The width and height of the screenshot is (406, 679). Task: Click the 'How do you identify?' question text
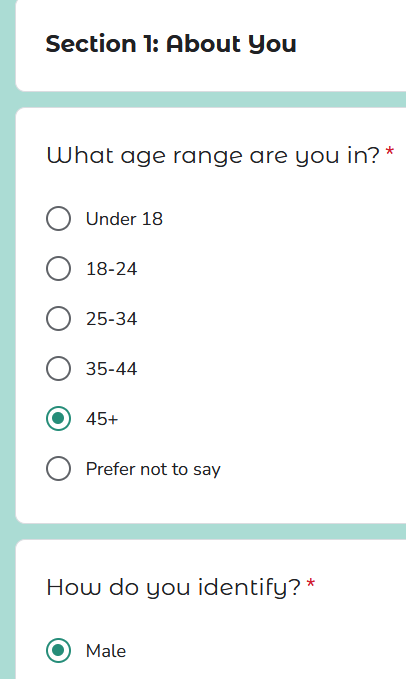tap(173, 588)
